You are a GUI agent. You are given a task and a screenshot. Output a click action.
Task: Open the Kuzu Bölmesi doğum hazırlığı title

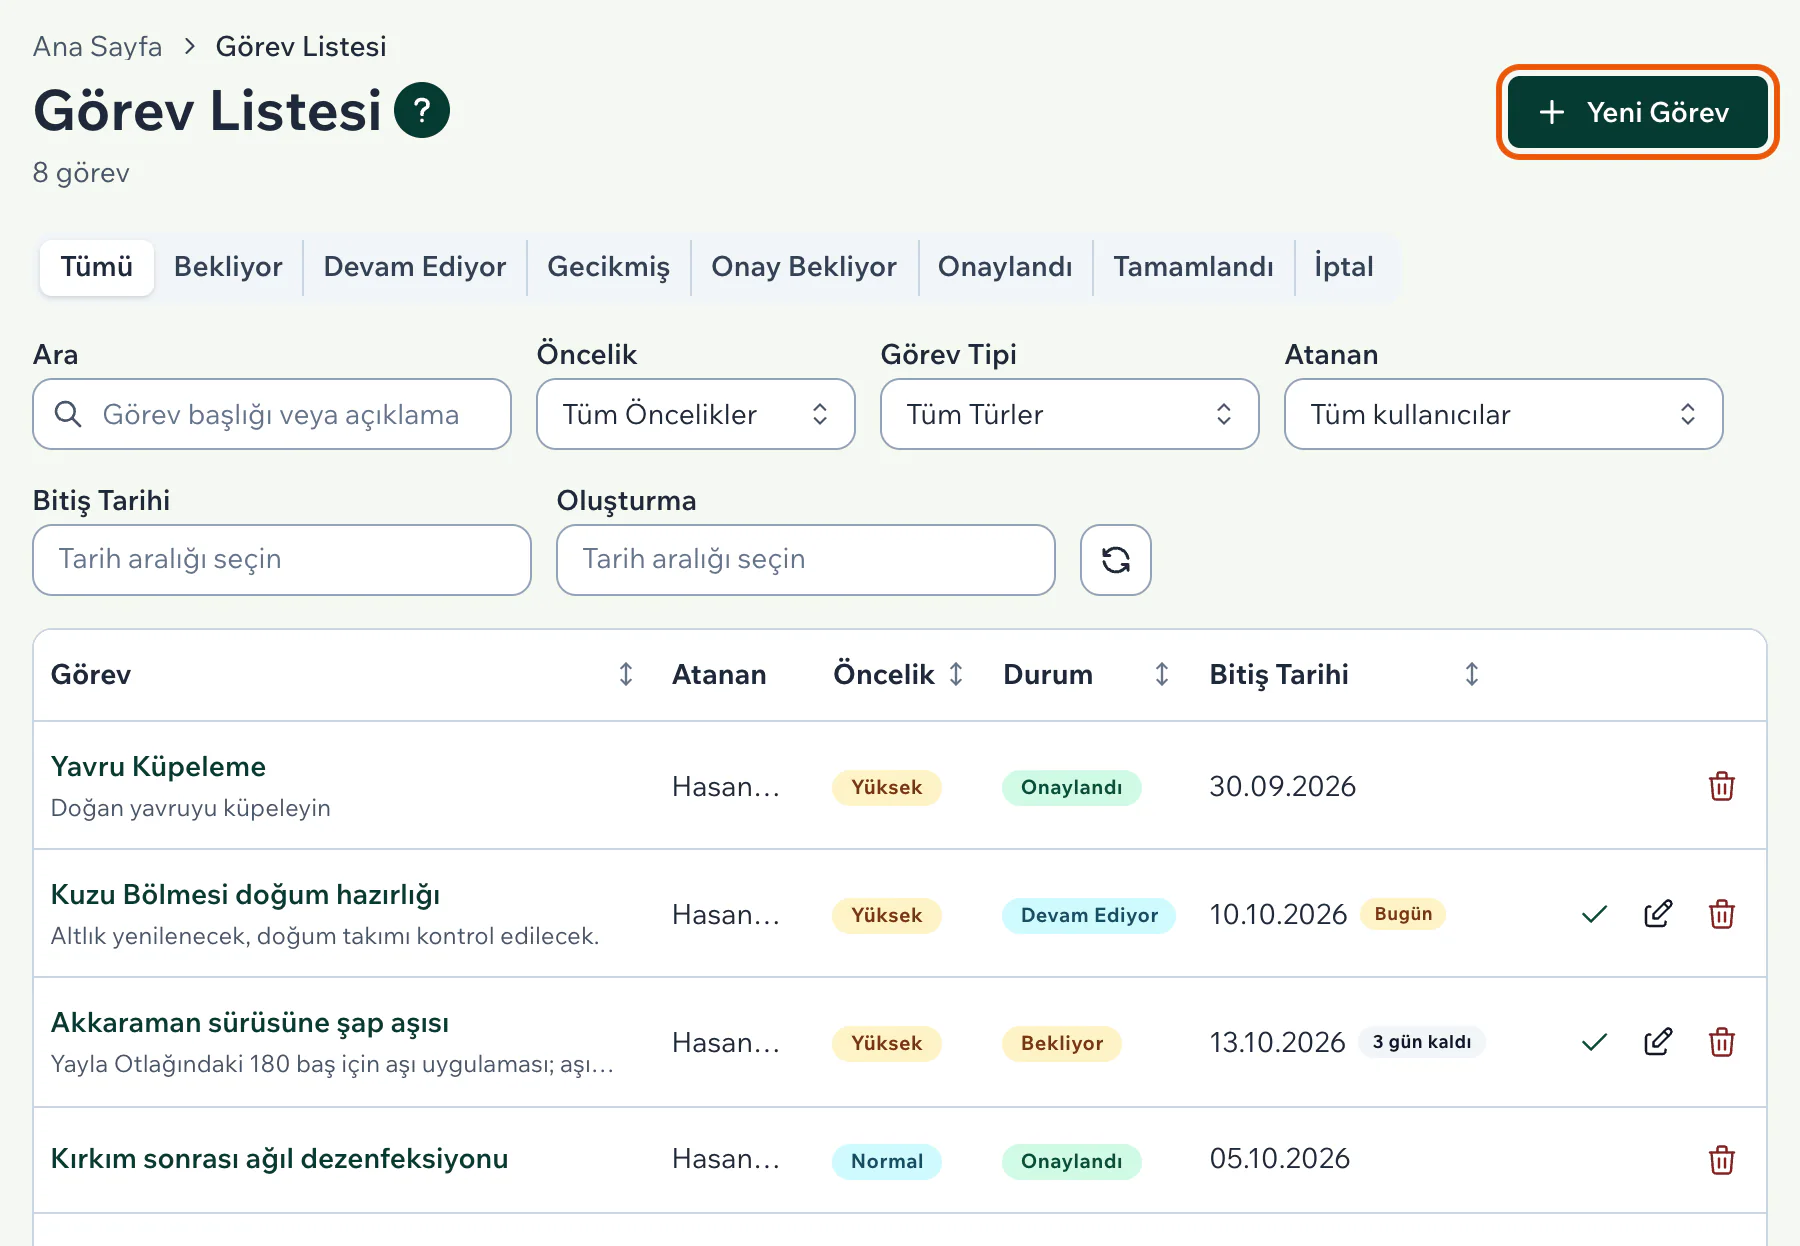click(245, 894)
